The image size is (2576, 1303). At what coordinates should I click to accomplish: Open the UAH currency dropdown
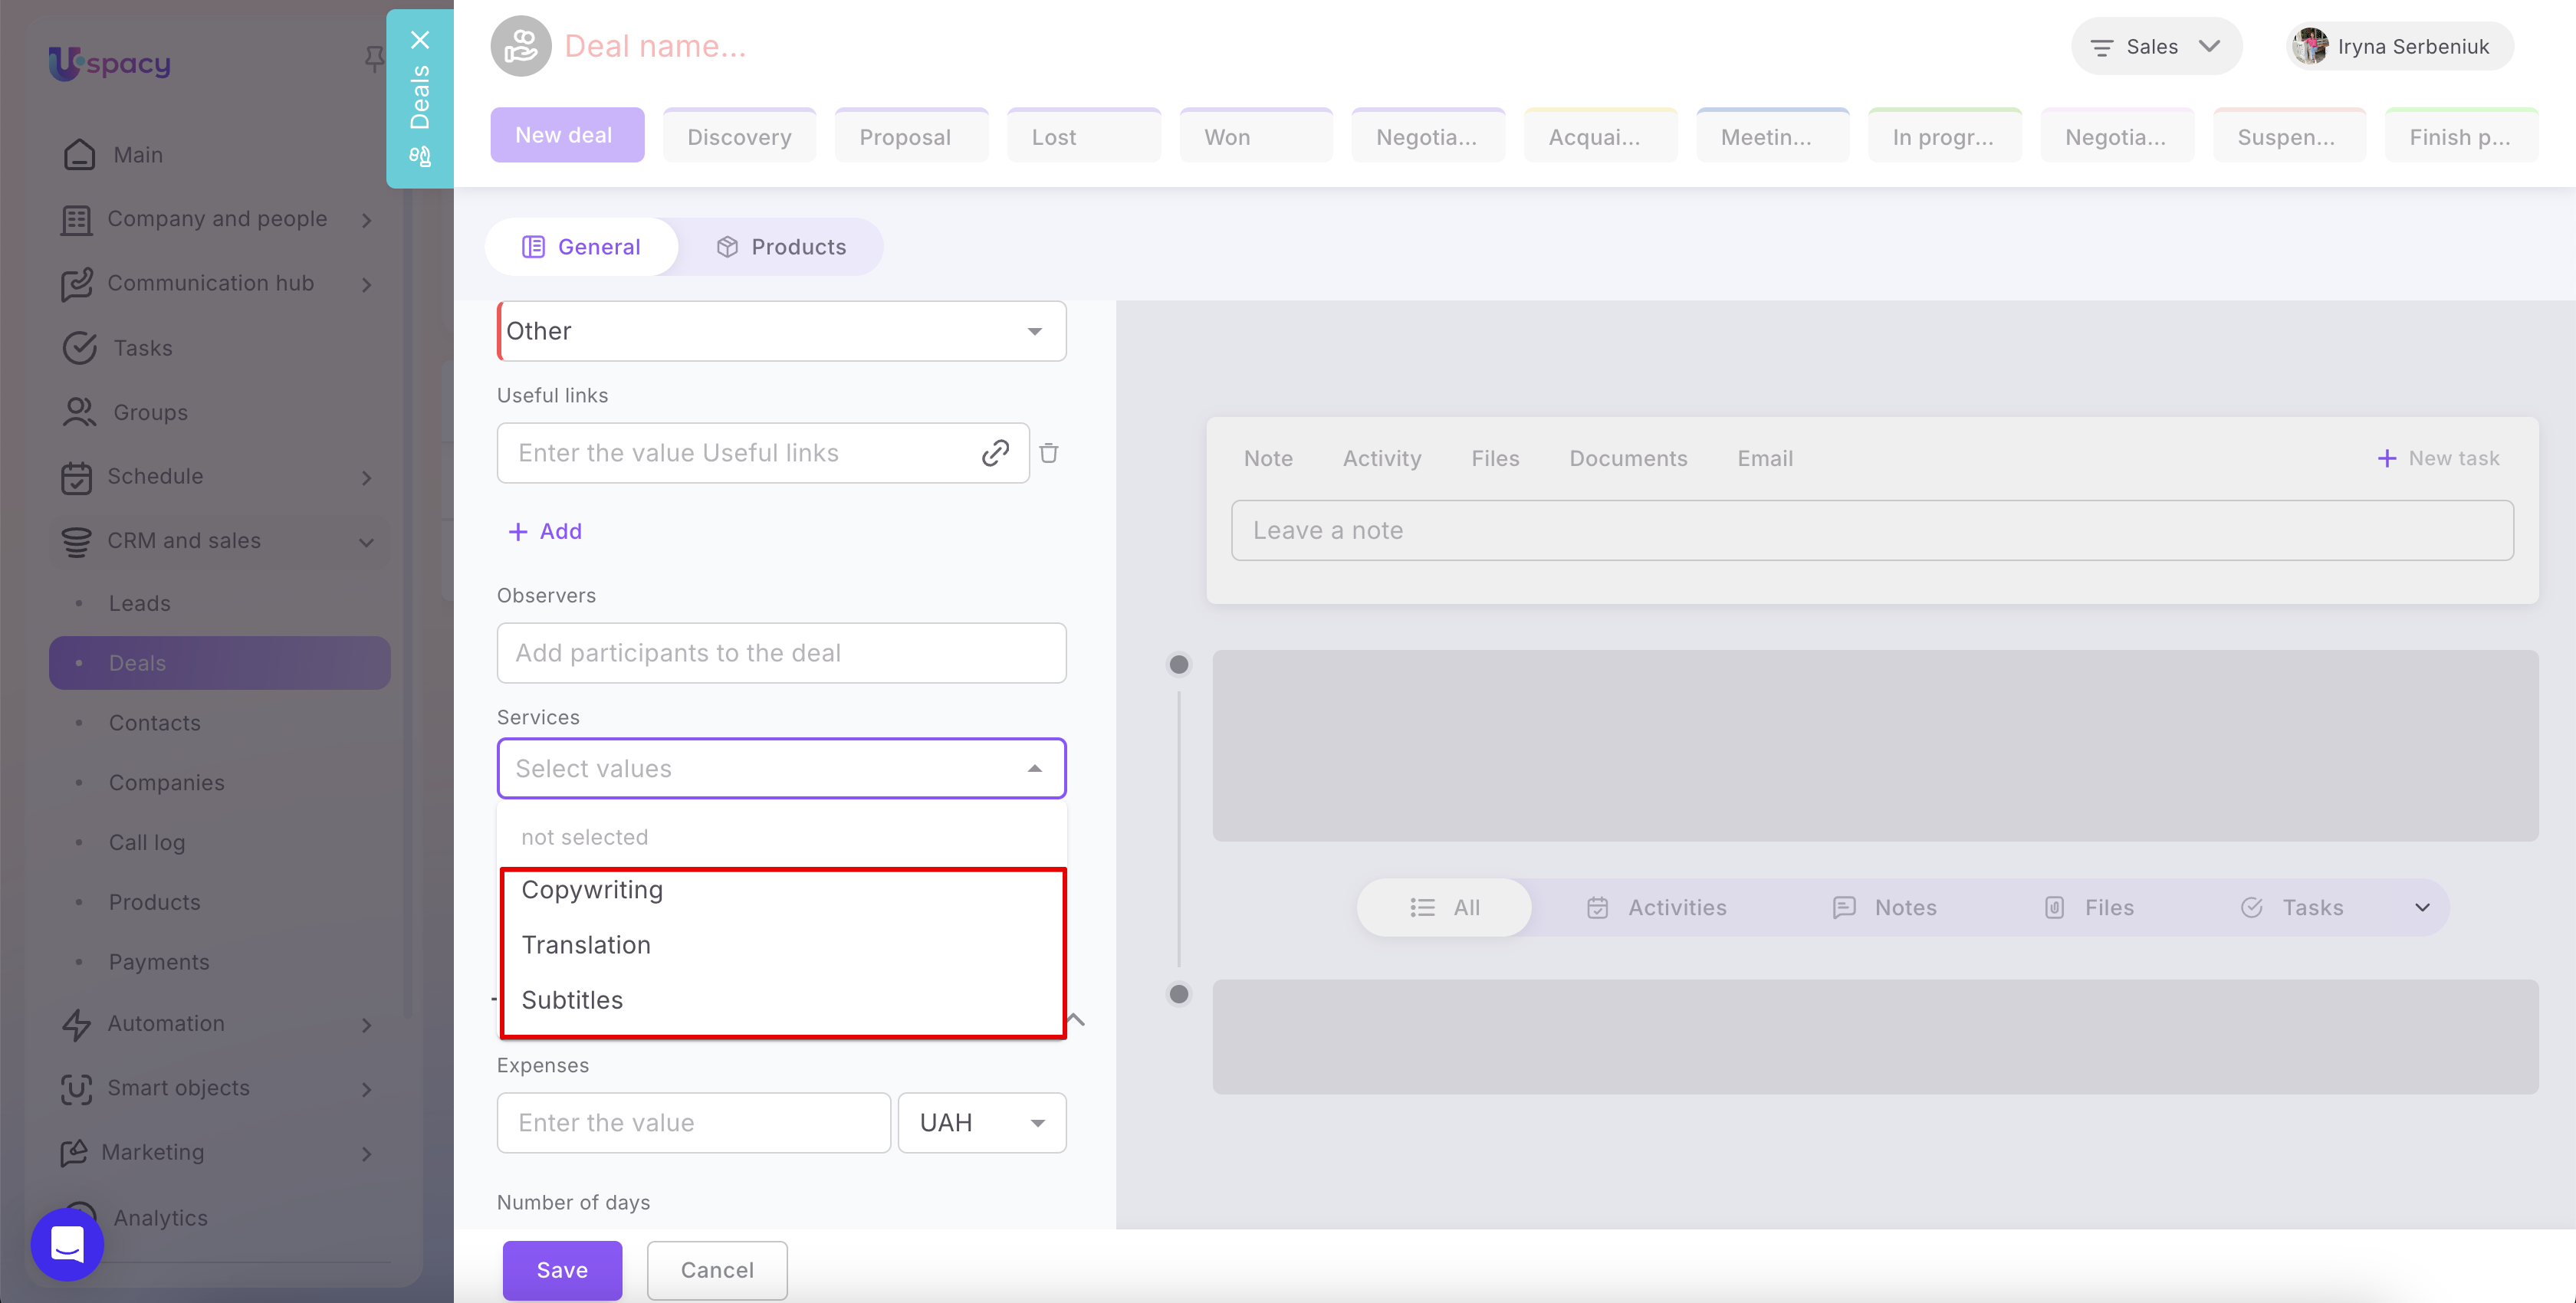(981, 1123)
